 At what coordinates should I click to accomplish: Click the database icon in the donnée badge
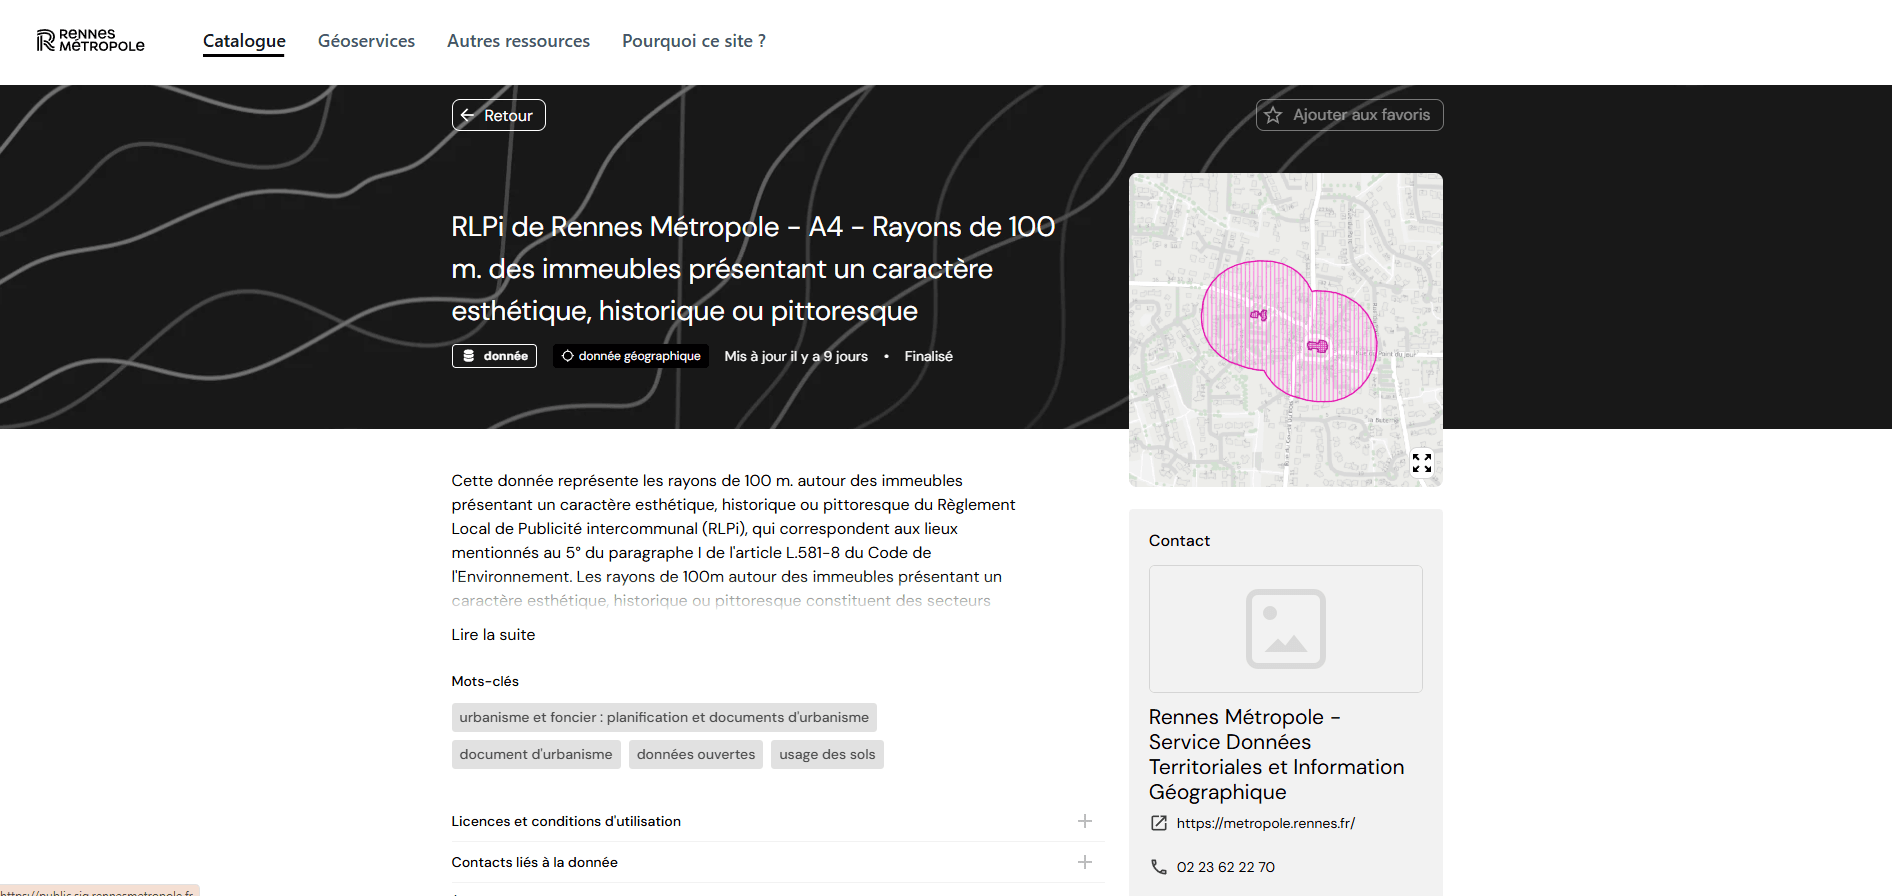click(x=468, y=356)
